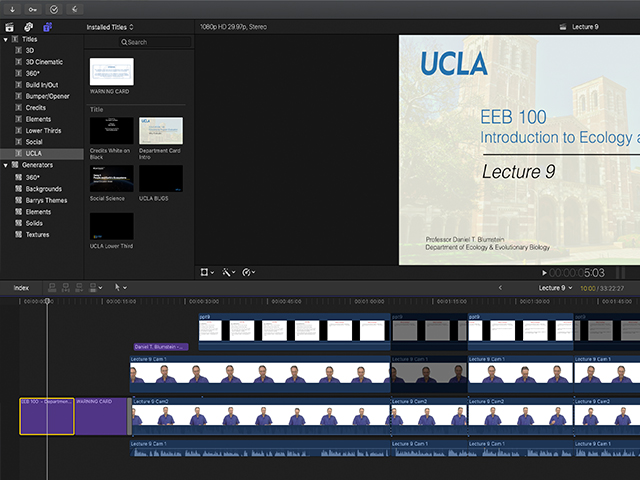Select the Department Card Intro title thumbnail

point(160,130)
